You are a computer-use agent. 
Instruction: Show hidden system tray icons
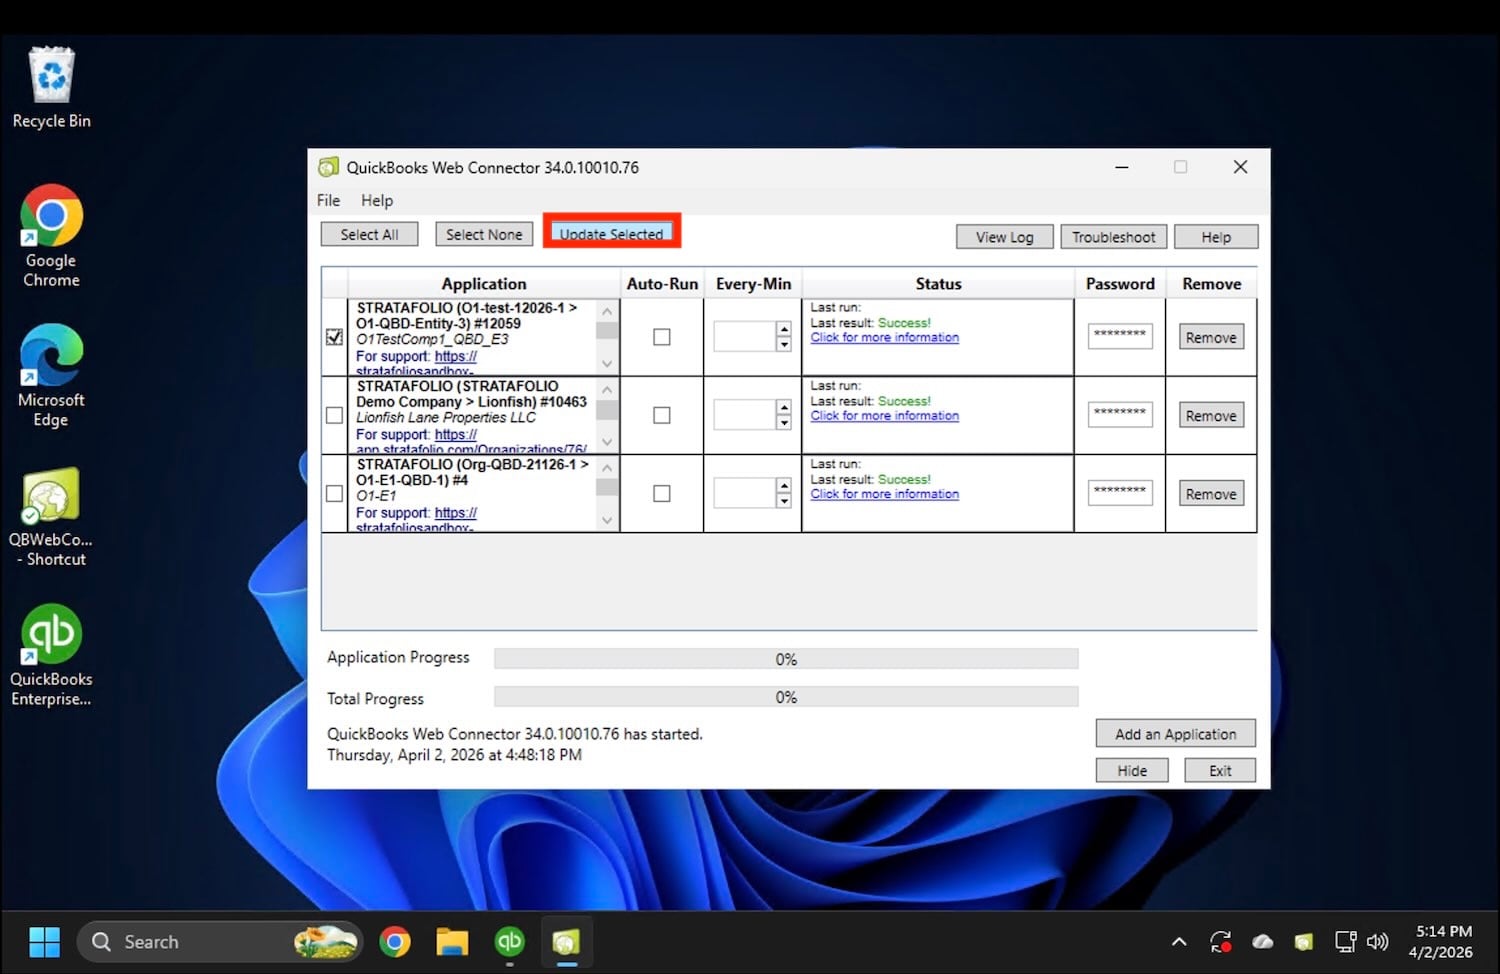(x=1179, y=942)
